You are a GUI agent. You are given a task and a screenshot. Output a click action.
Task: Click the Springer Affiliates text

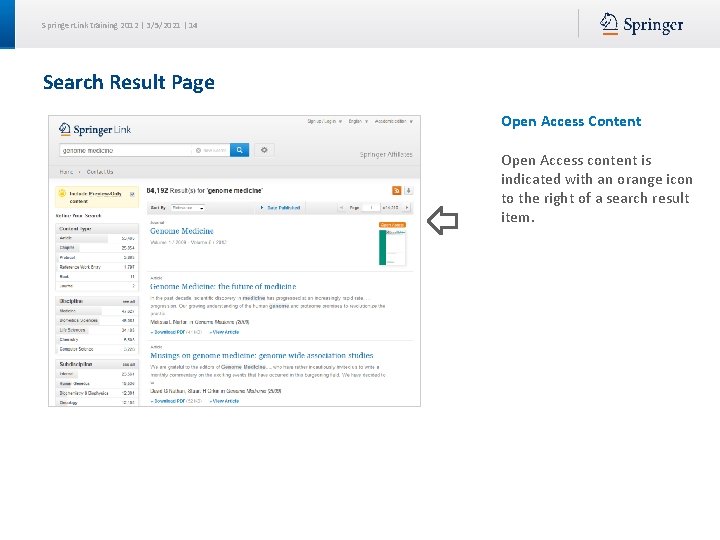(386, 155)
